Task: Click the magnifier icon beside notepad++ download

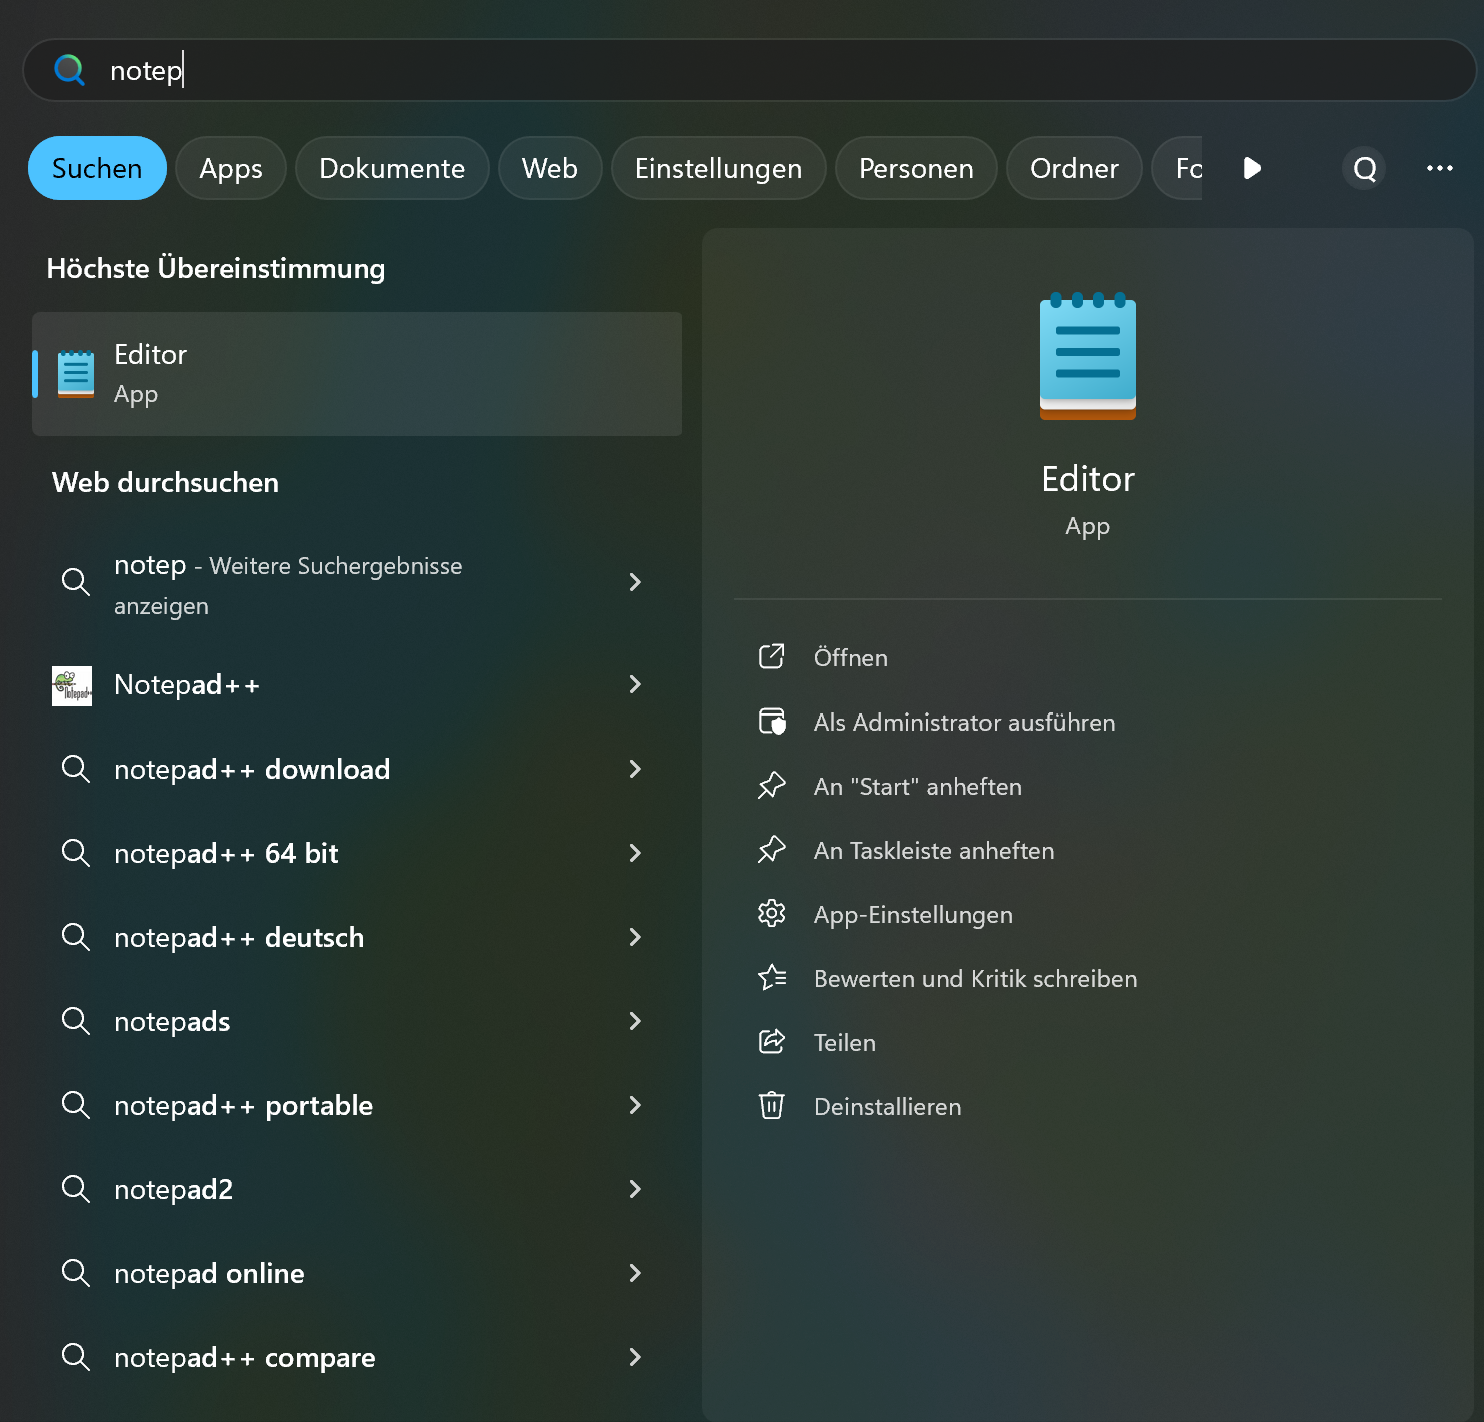Action: [76, 769]
